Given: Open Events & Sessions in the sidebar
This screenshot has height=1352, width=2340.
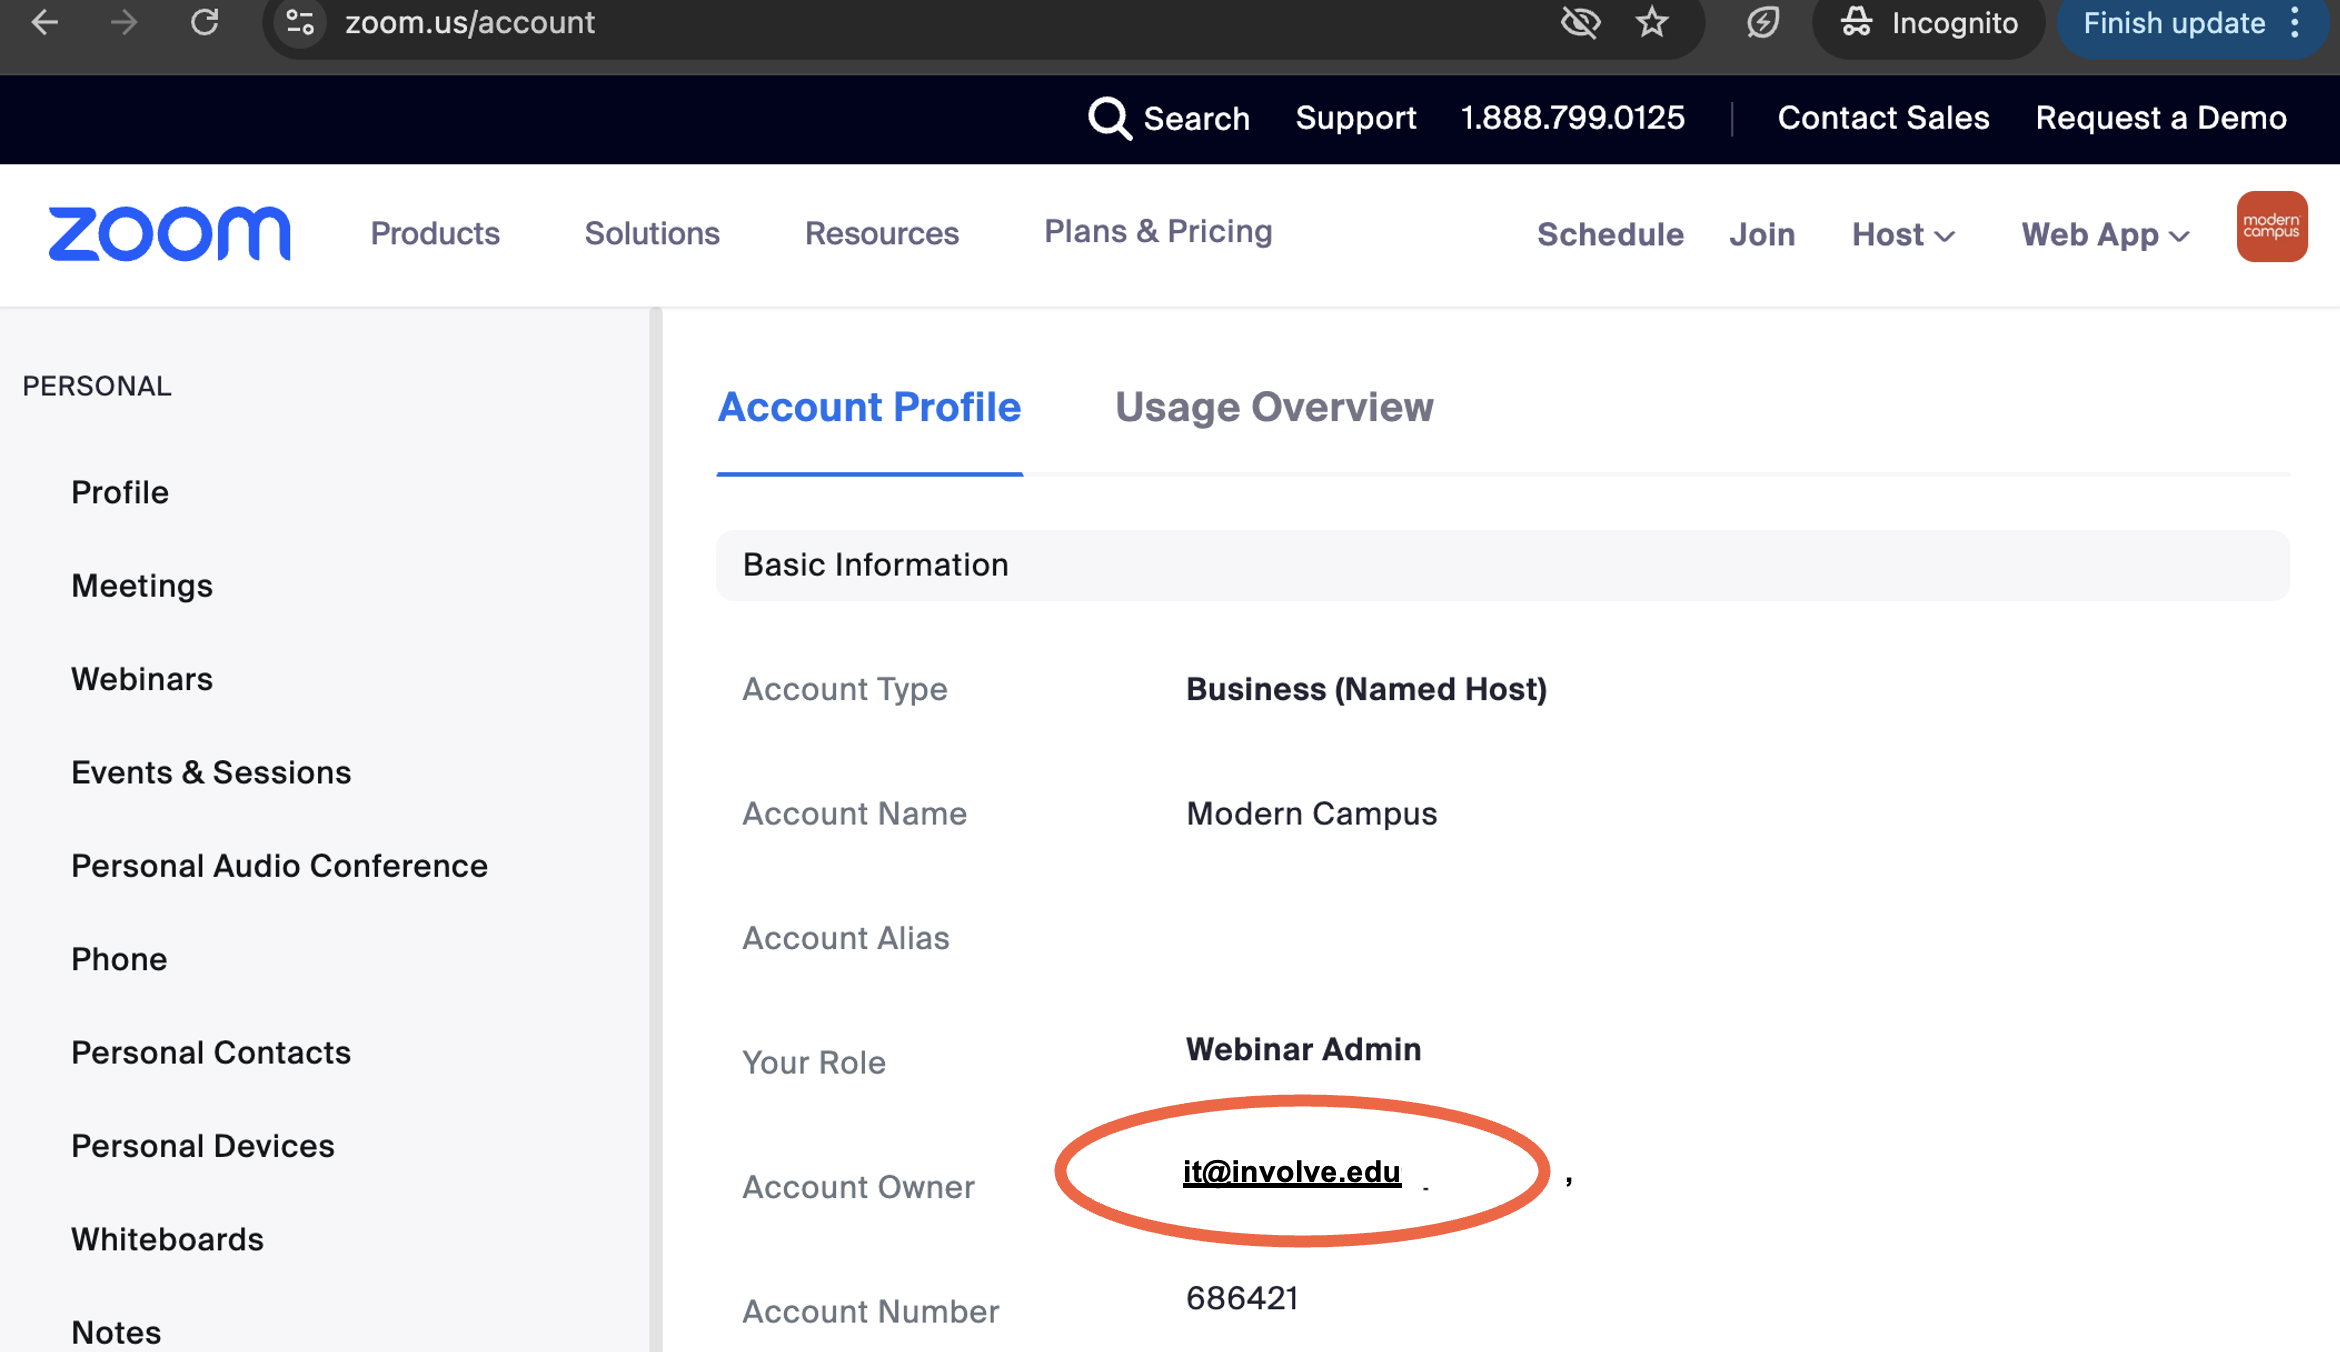Looking at the screenshot, I should click(211, 772).
